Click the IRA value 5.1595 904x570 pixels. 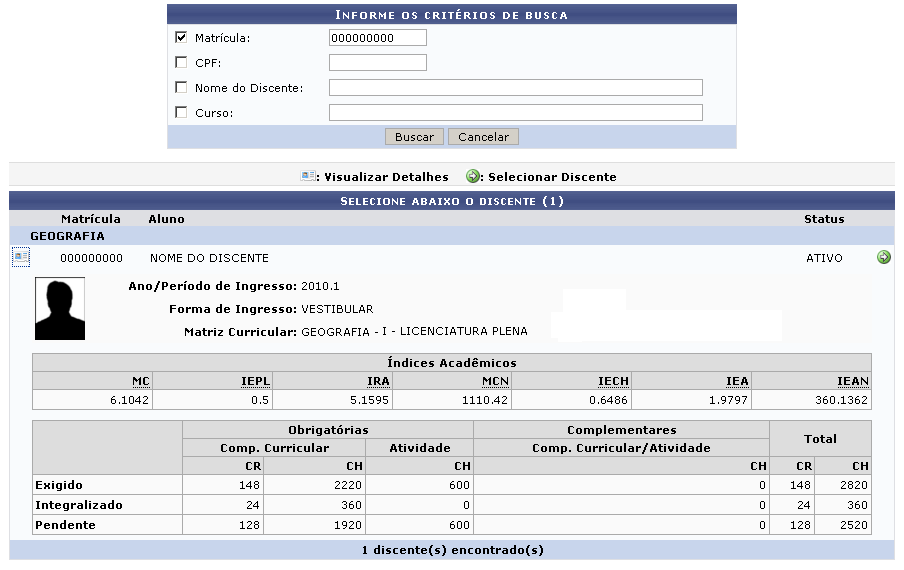[x=369, y=400]
